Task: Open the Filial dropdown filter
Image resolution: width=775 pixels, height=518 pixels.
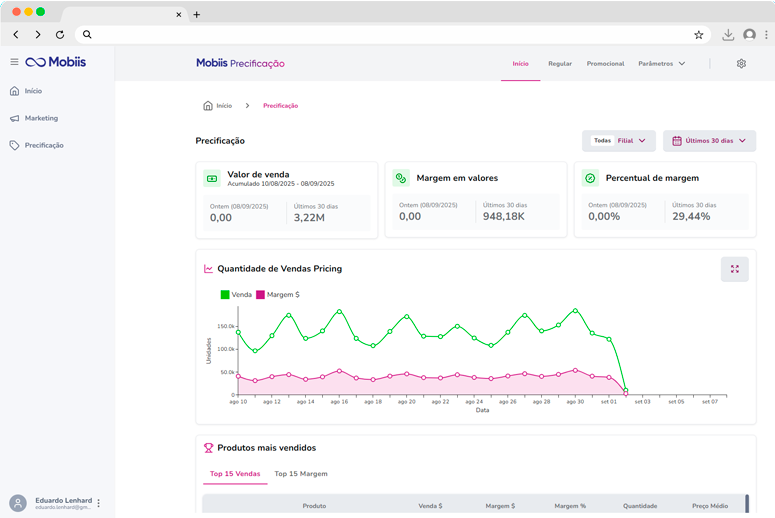Action: (x=619, y=141)
